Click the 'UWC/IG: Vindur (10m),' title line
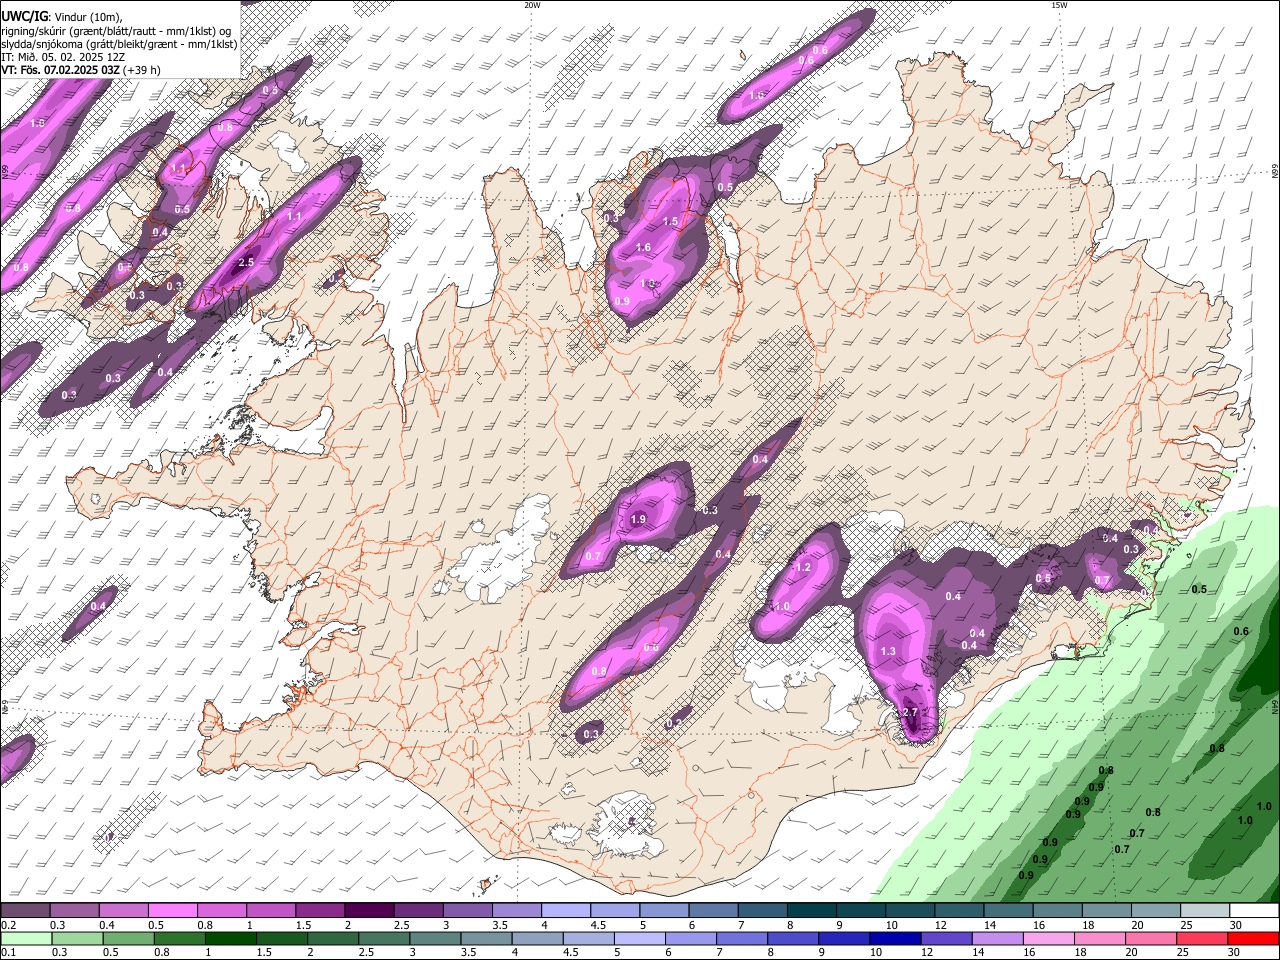Screen dimensions: 1280x960 tap(61, 17)
